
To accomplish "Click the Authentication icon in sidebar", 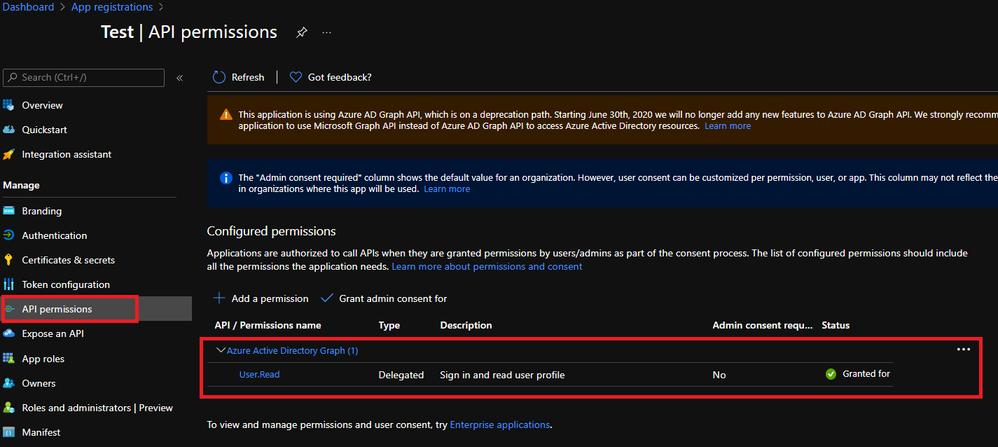I will coord(9,236).
